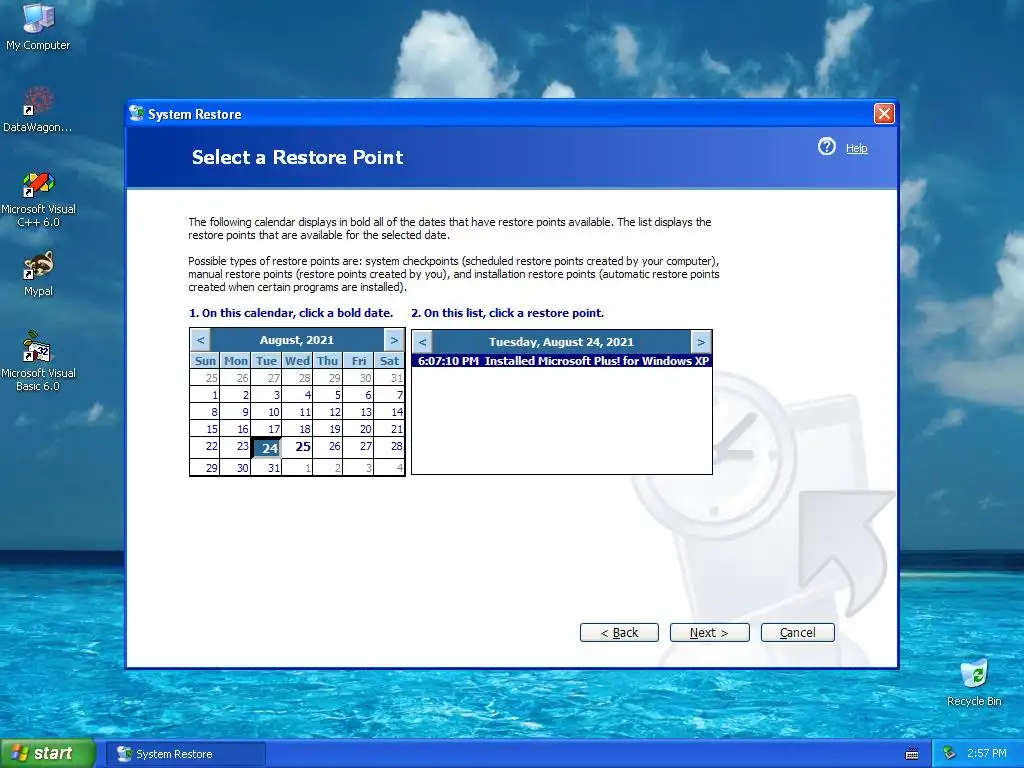1024x768 pixels.
Task: Click System Restore title bar icon
Action: click(136, 114)
